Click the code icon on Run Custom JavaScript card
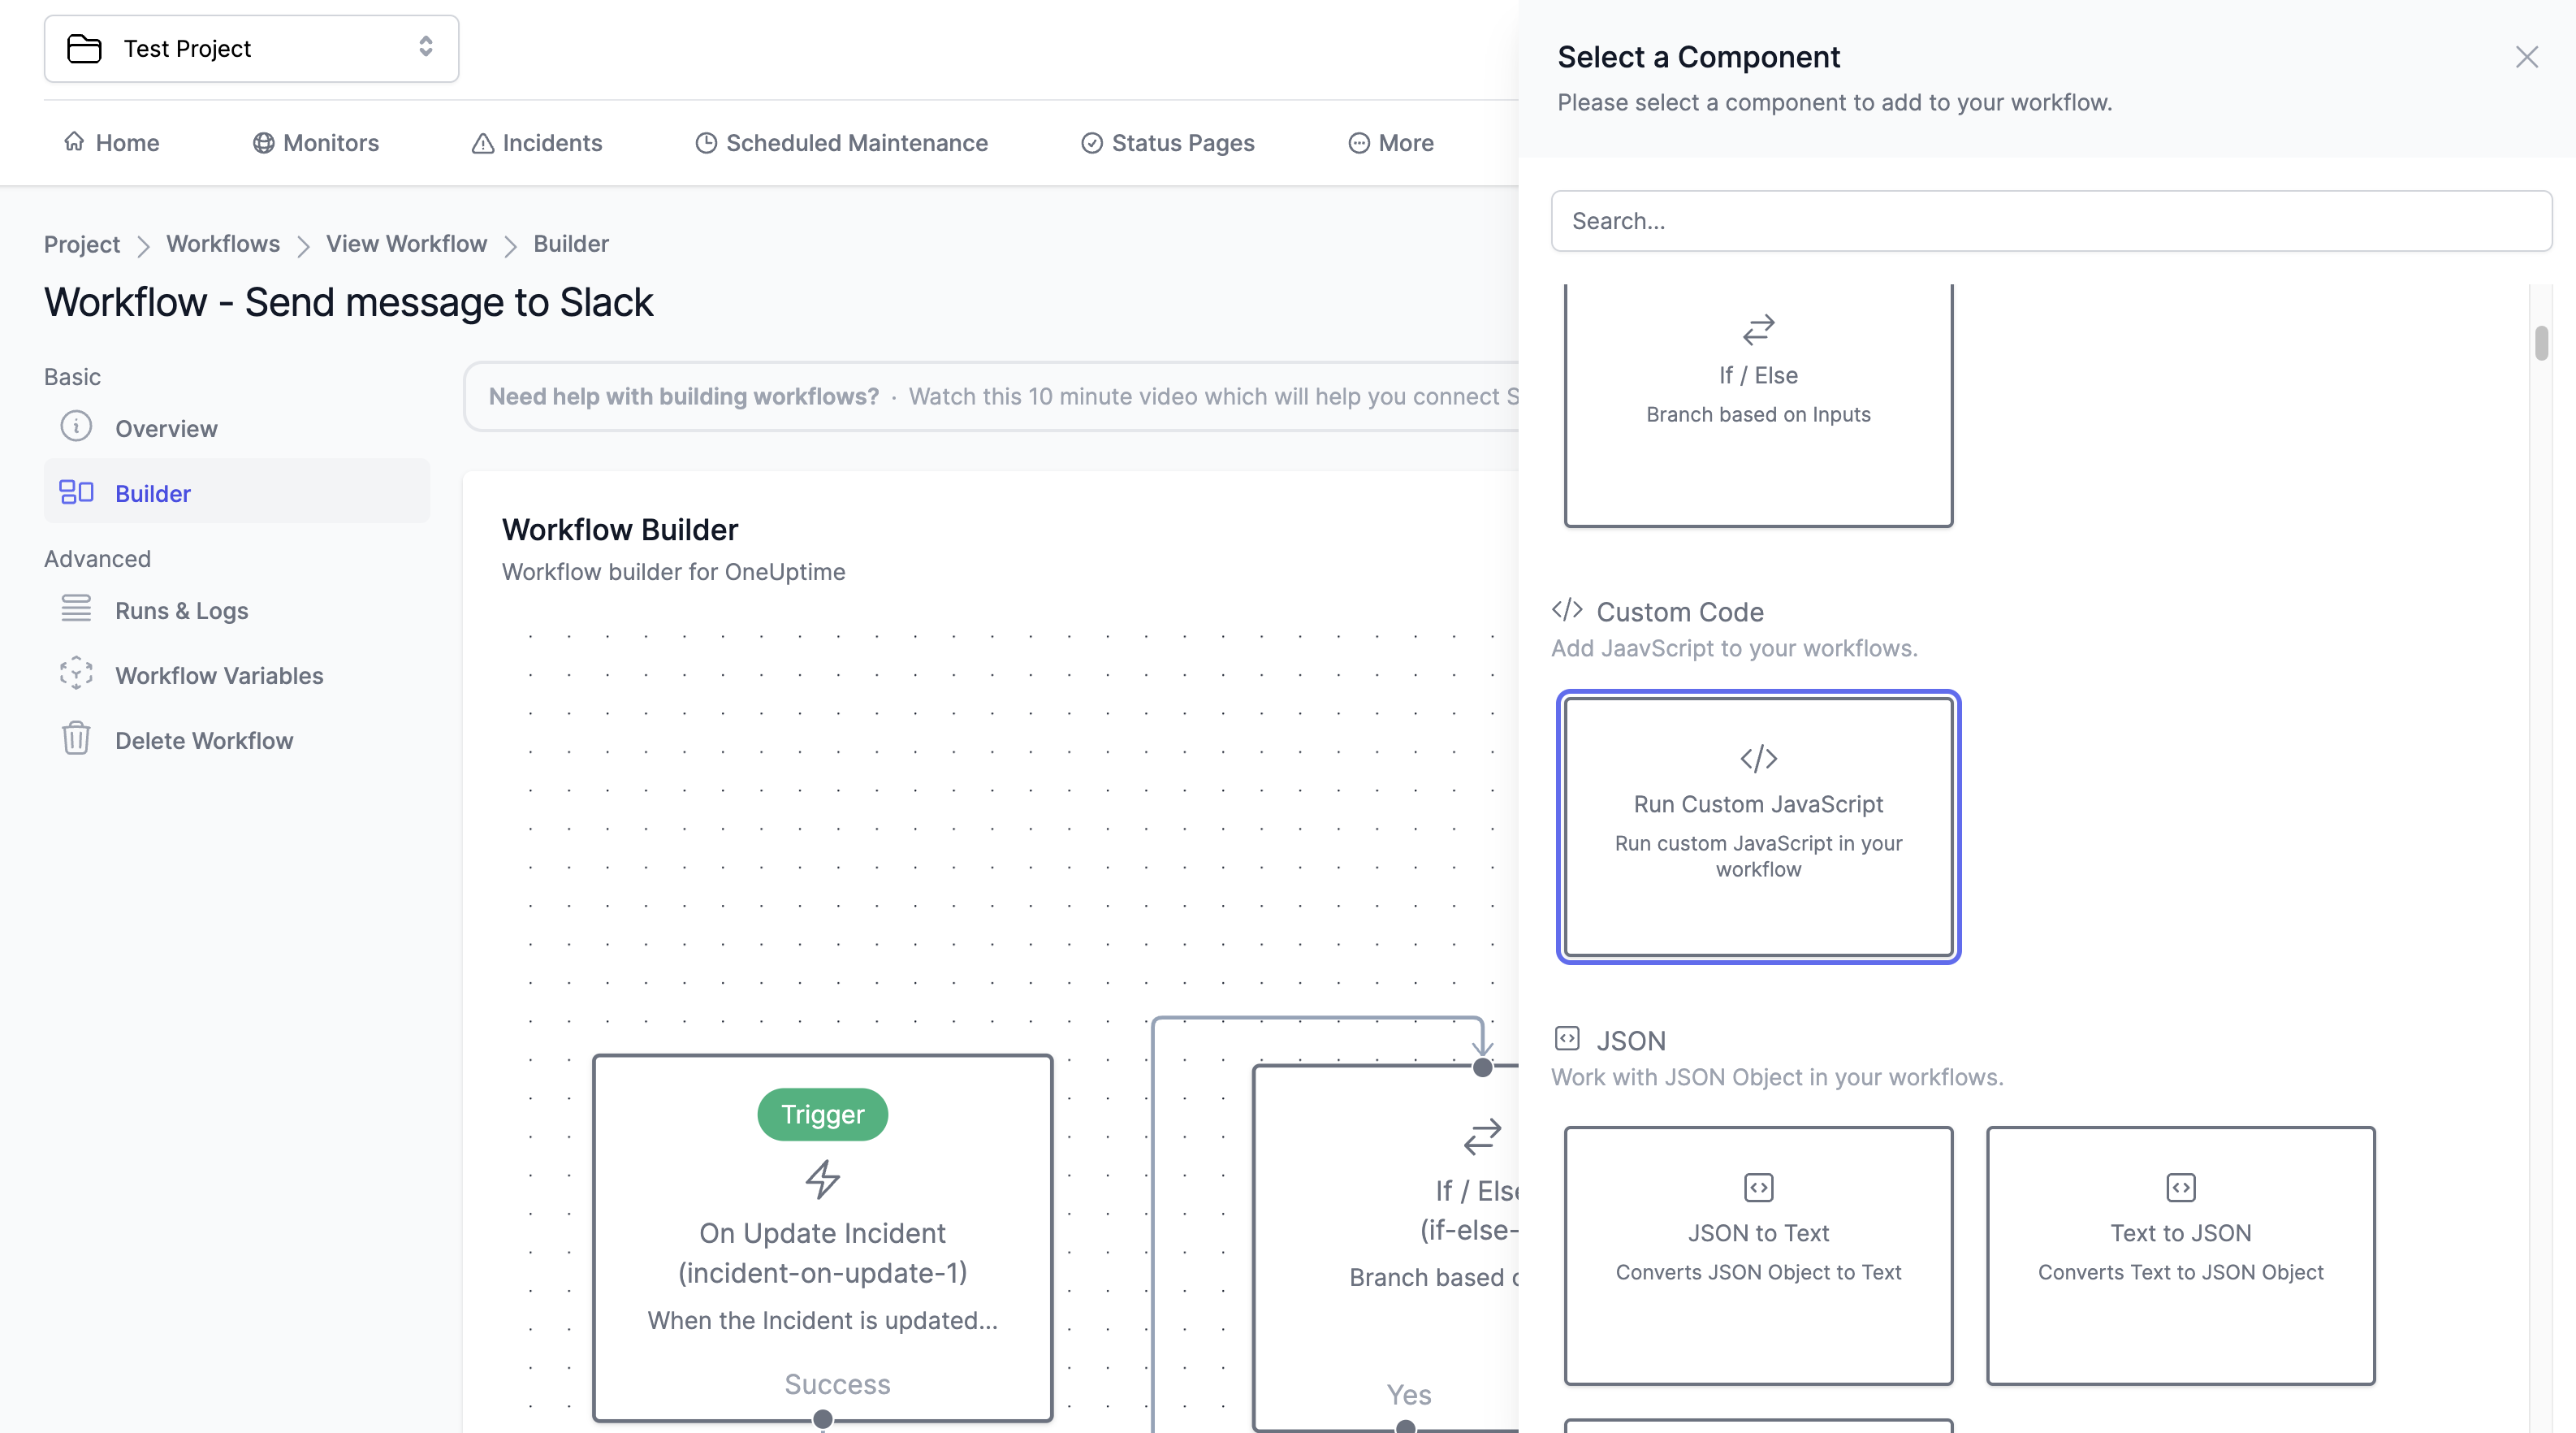2576x1433 pixels. point(1758,758)
